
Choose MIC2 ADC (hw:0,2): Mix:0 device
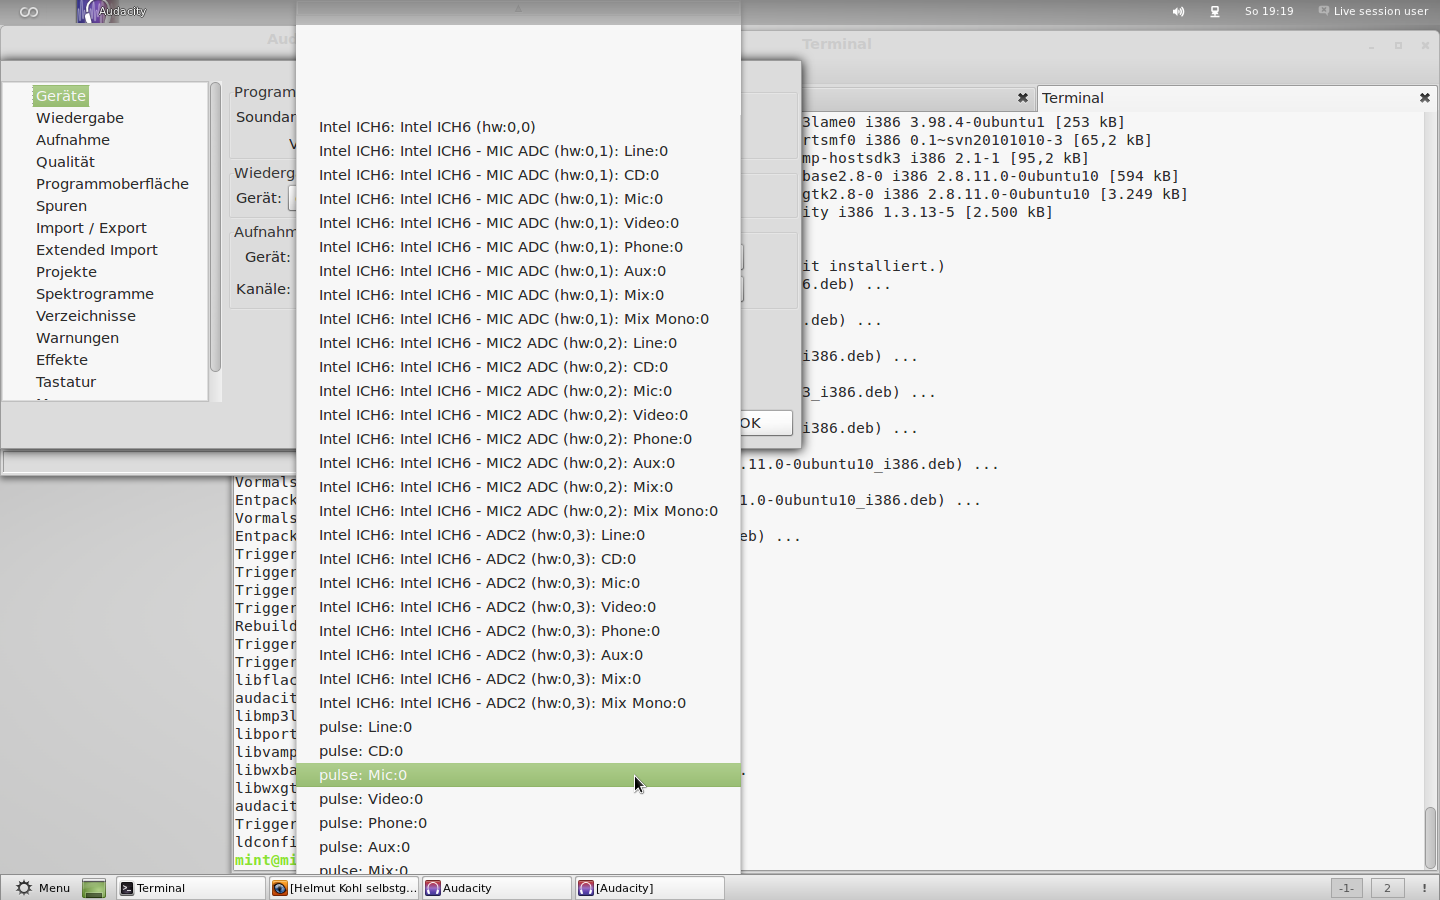coord(518,487)
